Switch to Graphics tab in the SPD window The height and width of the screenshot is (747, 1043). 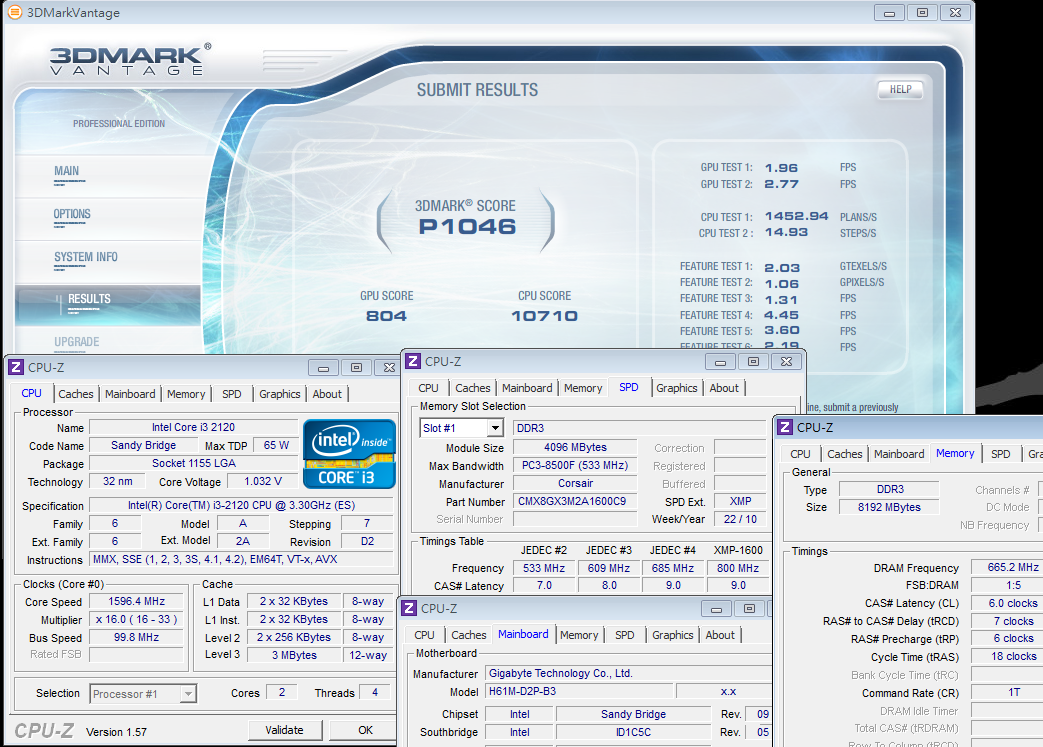point(677,388)
